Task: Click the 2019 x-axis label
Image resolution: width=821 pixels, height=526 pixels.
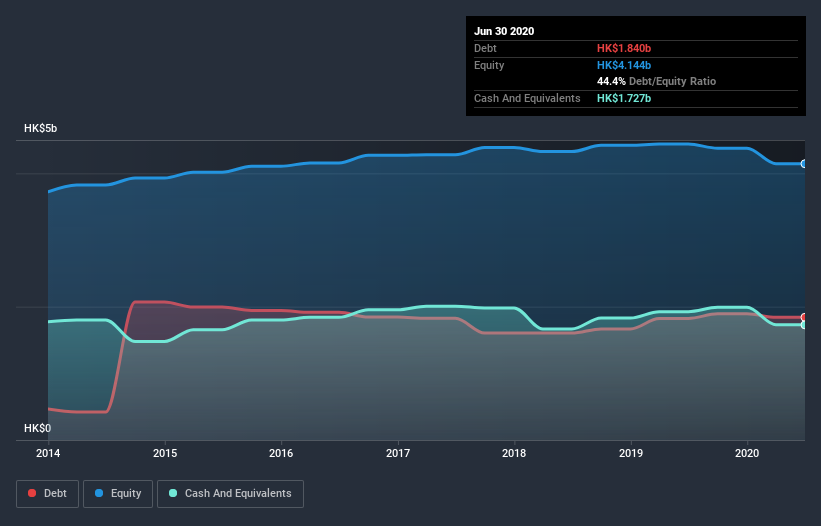Action: [631, 453]
